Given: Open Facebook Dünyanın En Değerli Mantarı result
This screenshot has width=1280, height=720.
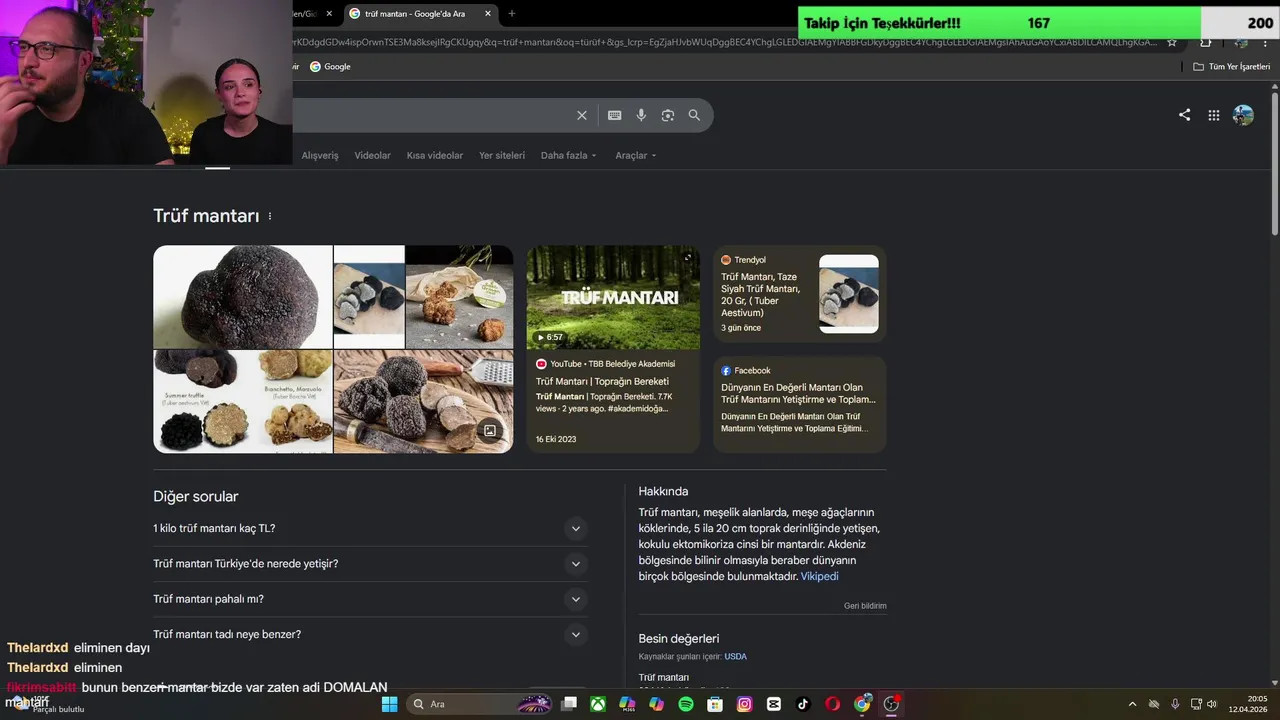Looking at the screenshot, I should click(x=800, y=403).
